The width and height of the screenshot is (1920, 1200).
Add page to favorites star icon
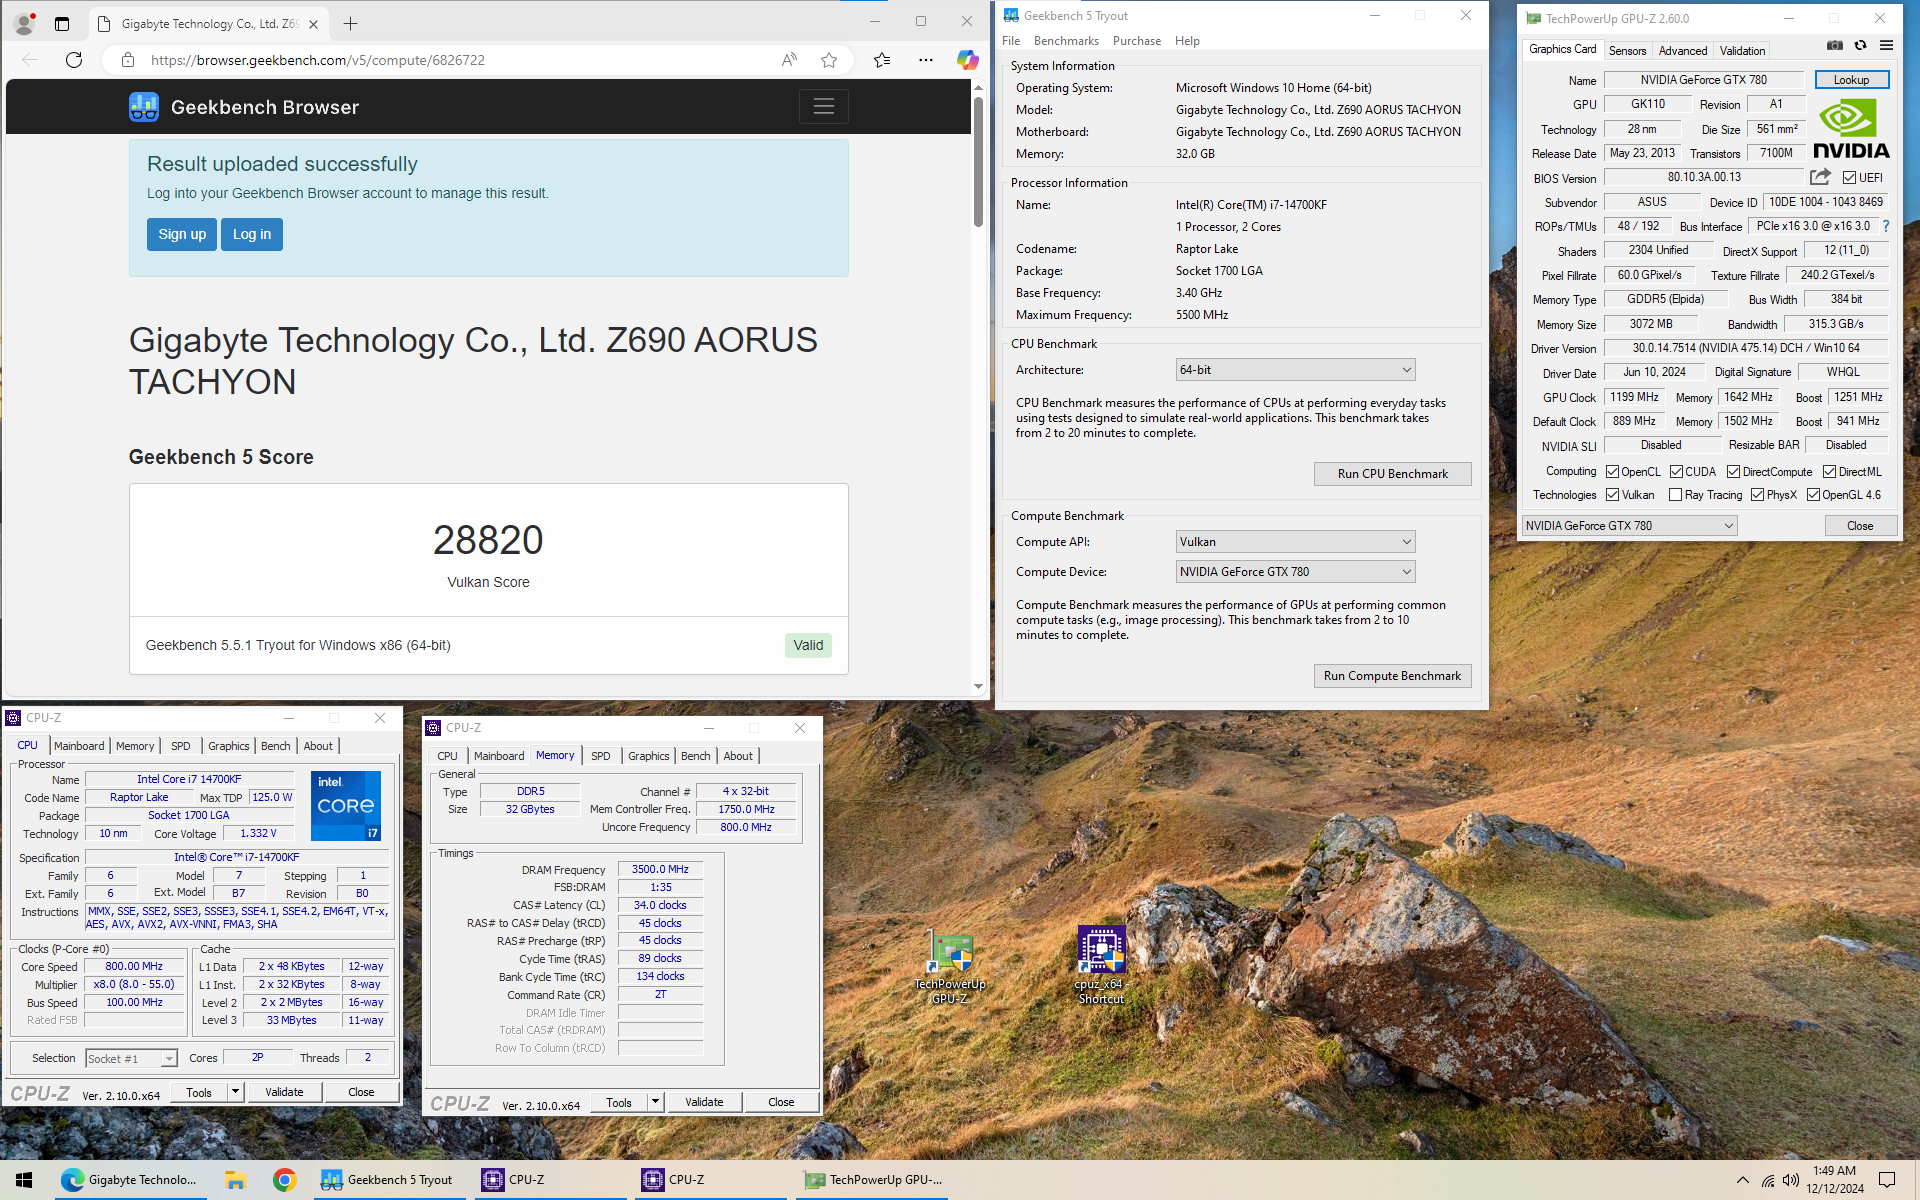point(829,60)
